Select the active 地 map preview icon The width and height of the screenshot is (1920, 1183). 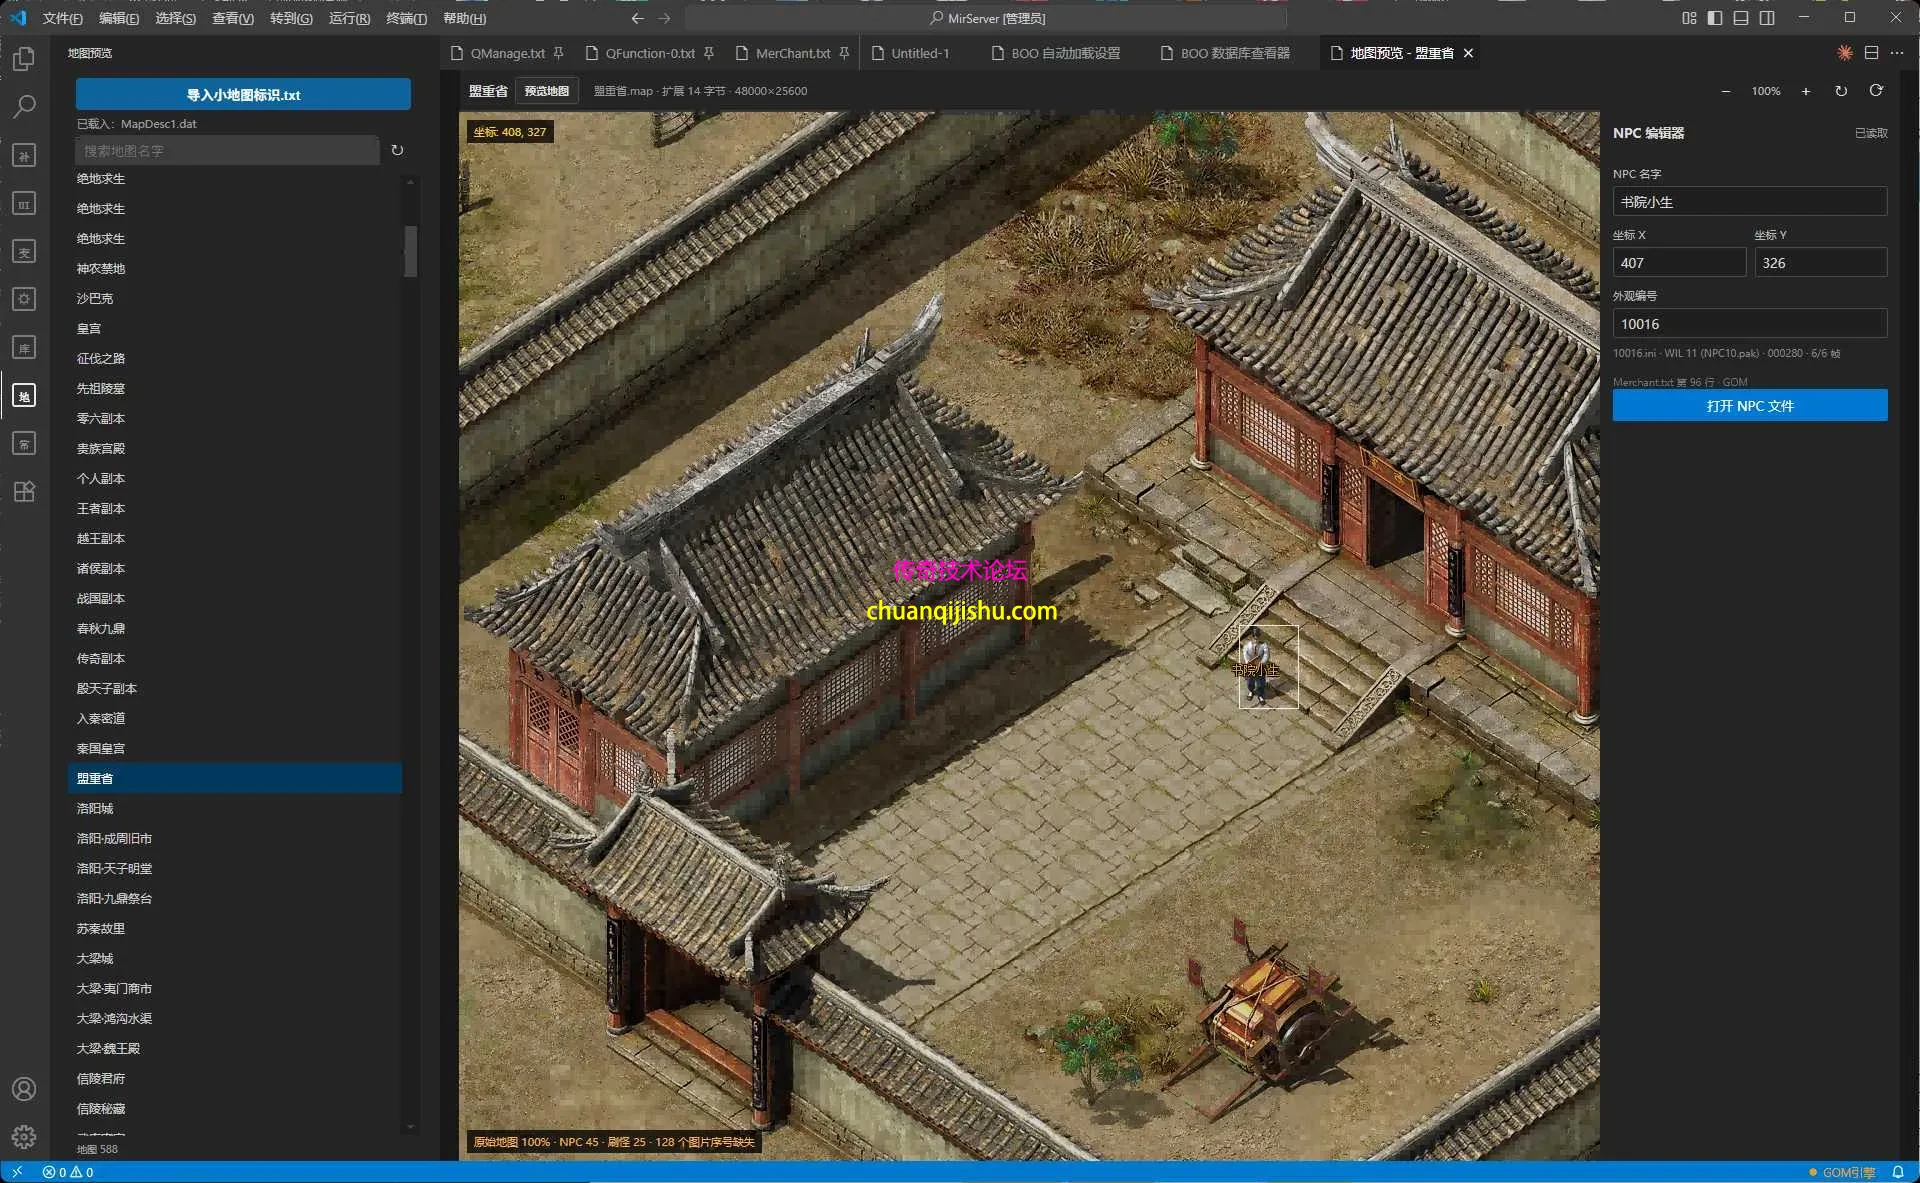coord(24,395)
